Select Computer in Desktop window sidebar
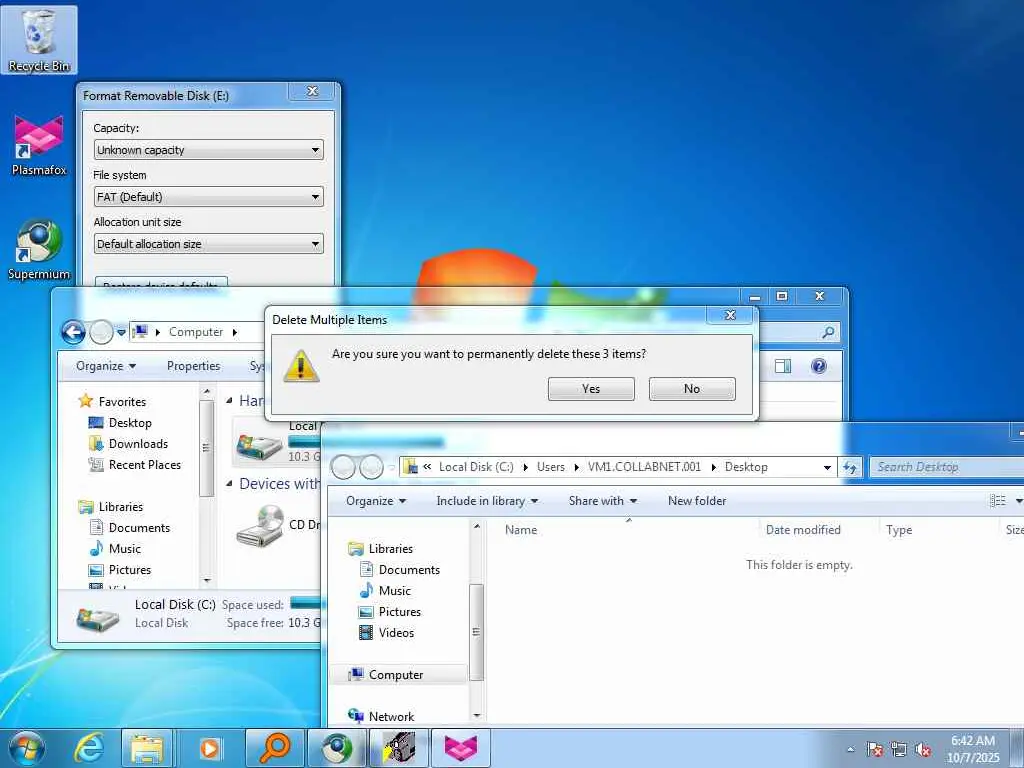 click(396, 675)
